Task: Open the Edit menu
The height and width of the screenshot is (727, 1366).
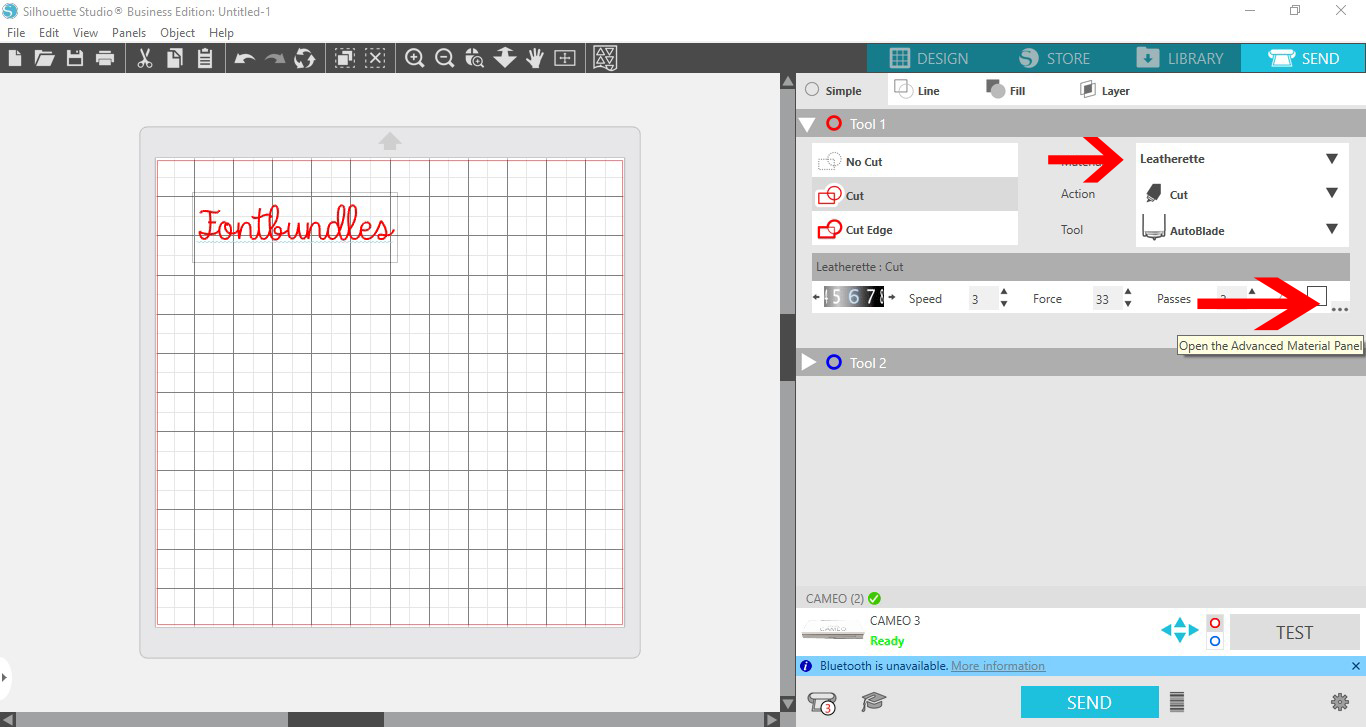Action: click(x=49, y=32)
